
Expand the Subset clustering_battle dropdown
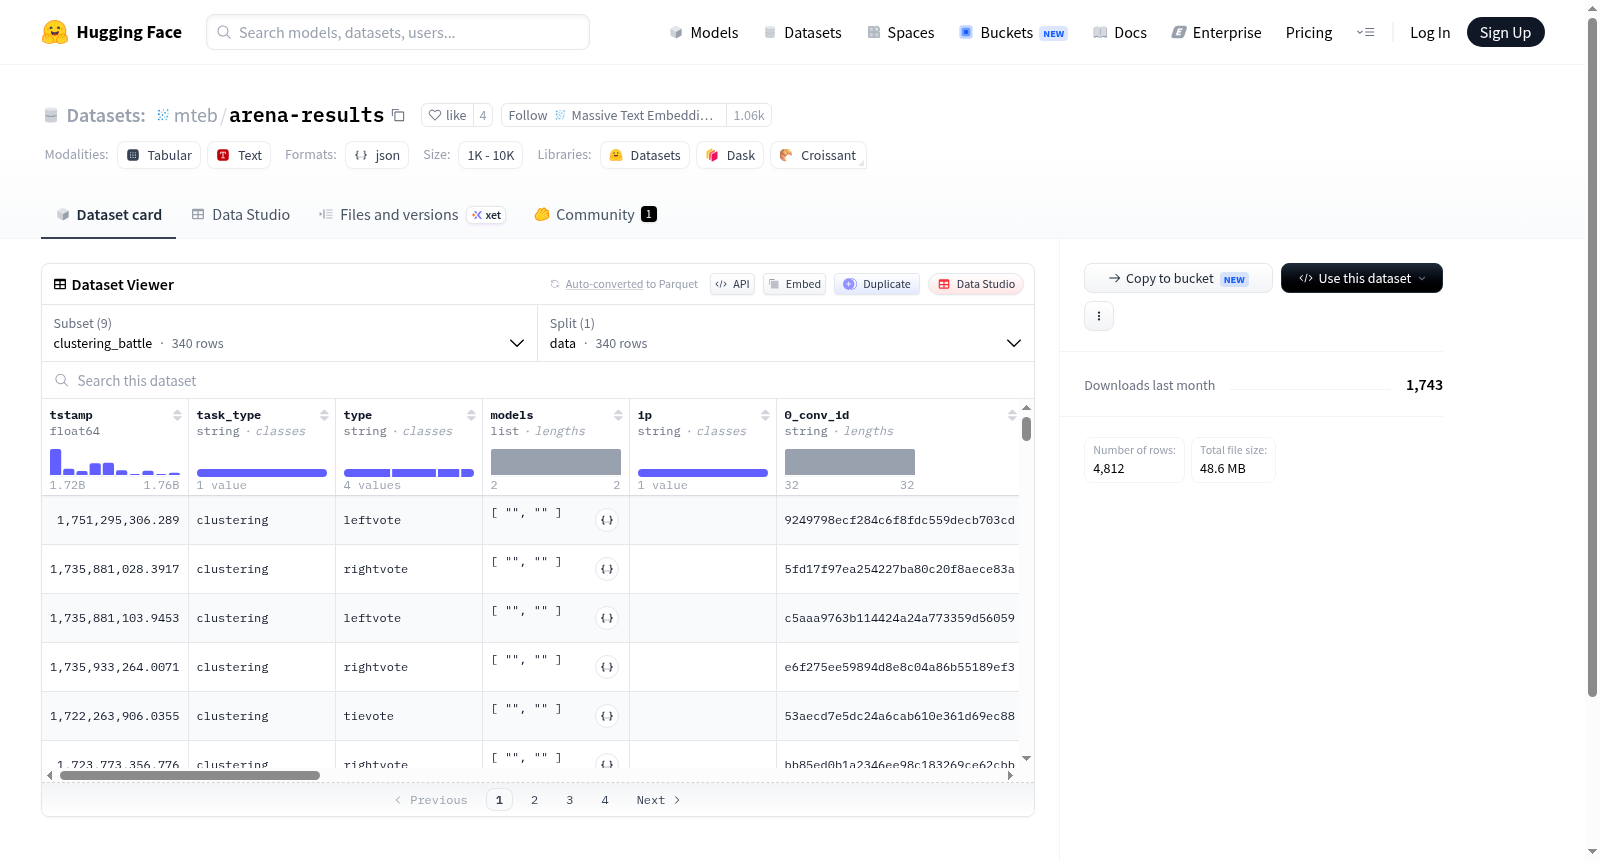point(290,333)
